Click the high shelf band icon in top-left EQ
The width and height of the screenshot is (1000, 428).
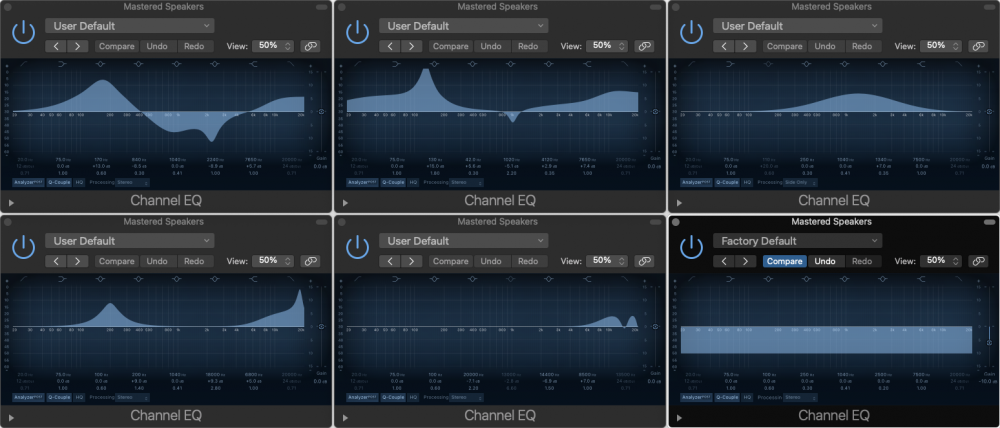[253, 64]
